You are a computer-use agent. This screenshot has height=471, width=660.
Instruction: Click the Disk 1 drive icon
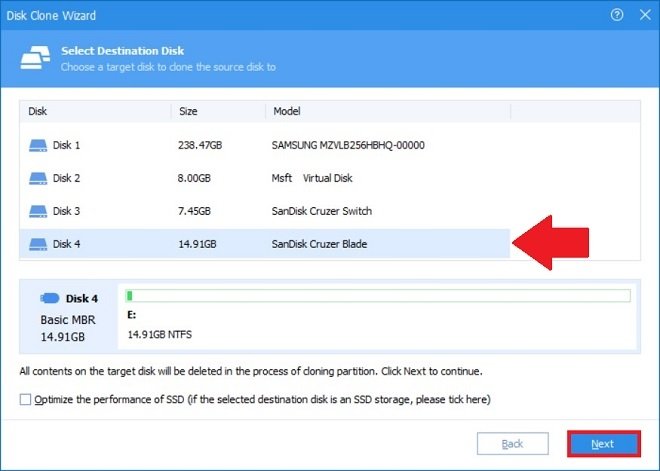tap(38, 146)
